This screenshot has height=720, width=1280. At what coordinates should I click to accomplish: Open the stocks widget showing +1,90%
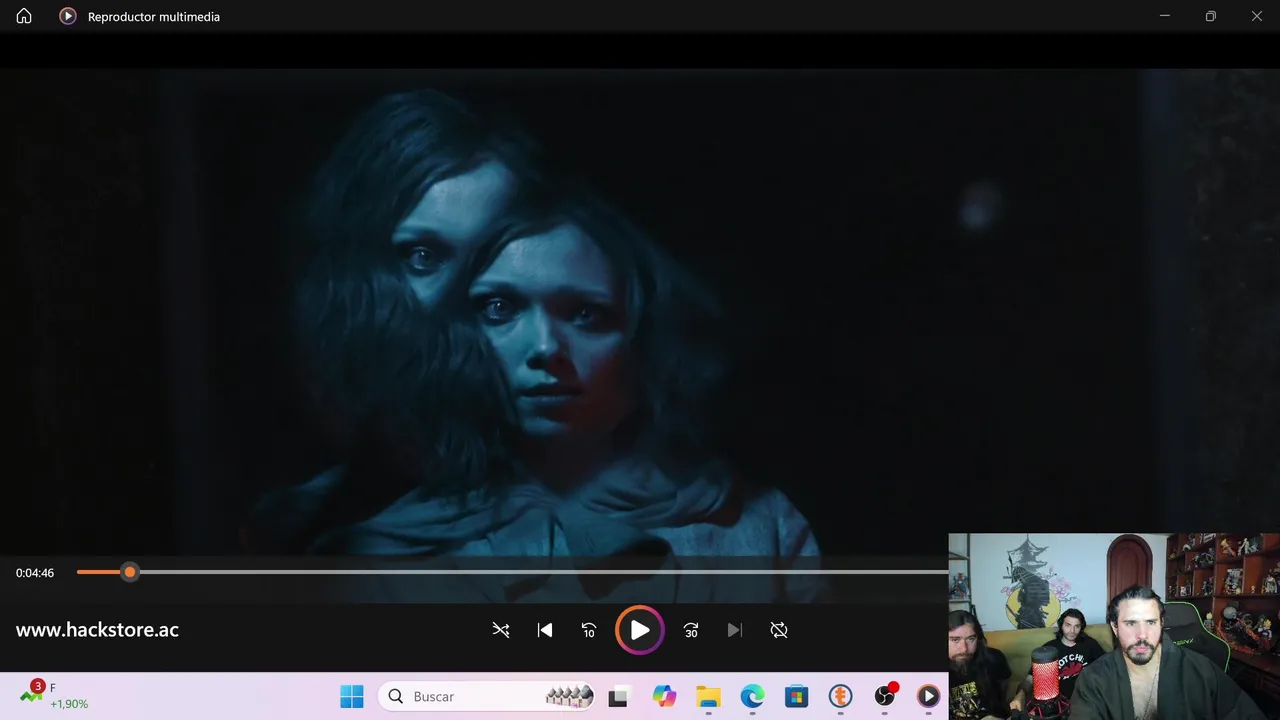pos(55,696)
